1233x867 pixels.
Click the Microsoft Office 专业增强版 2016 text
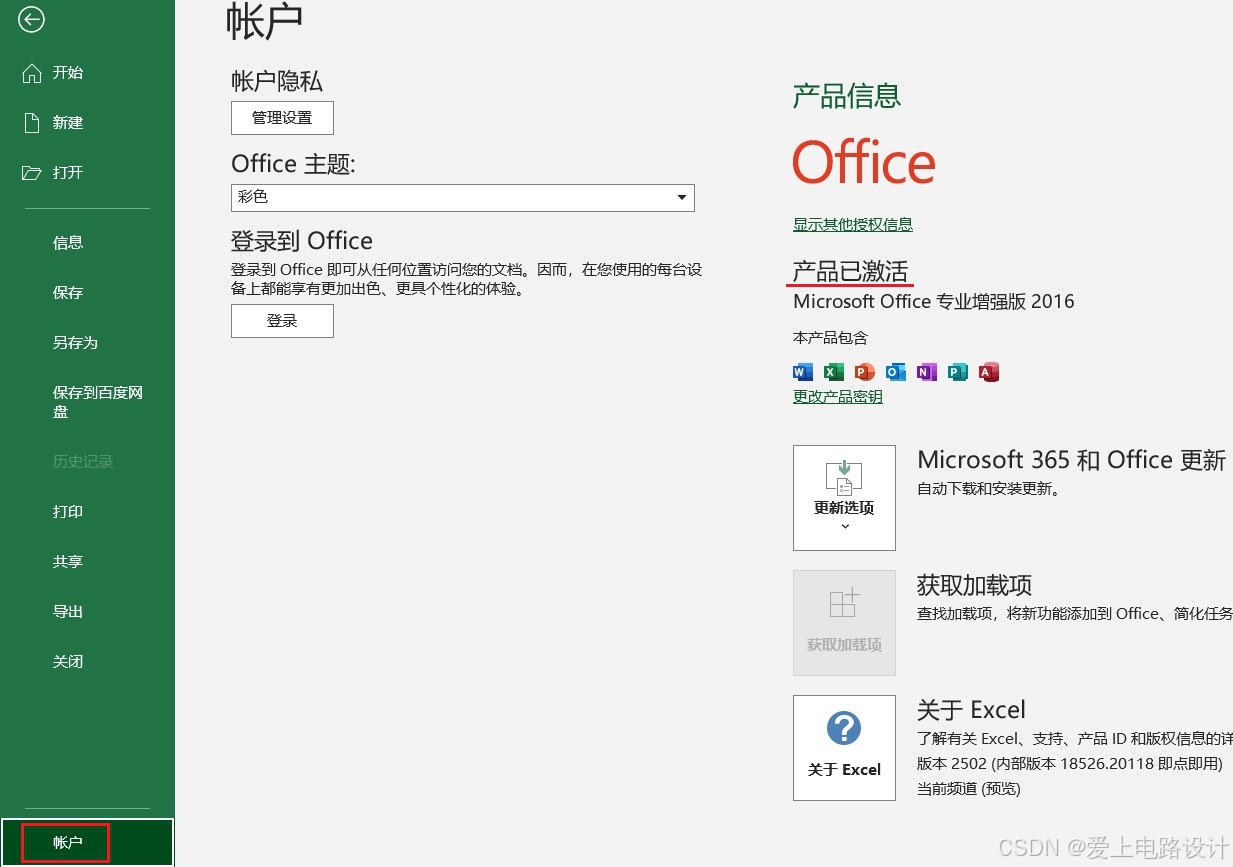tap(934, 301)
